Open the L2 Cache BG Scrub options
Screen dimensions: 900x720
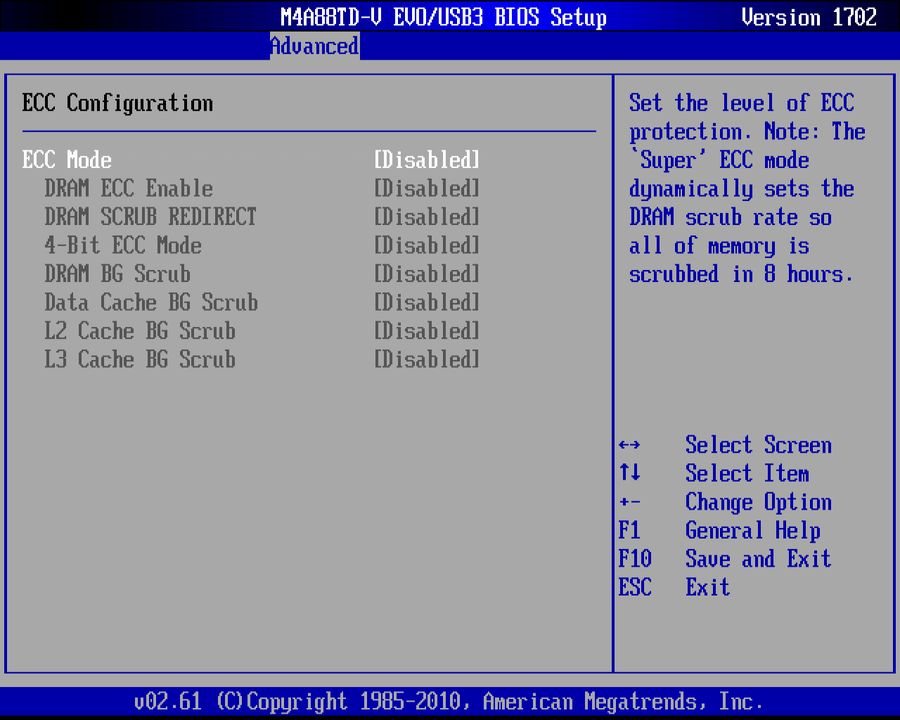[x=426, y=331]
